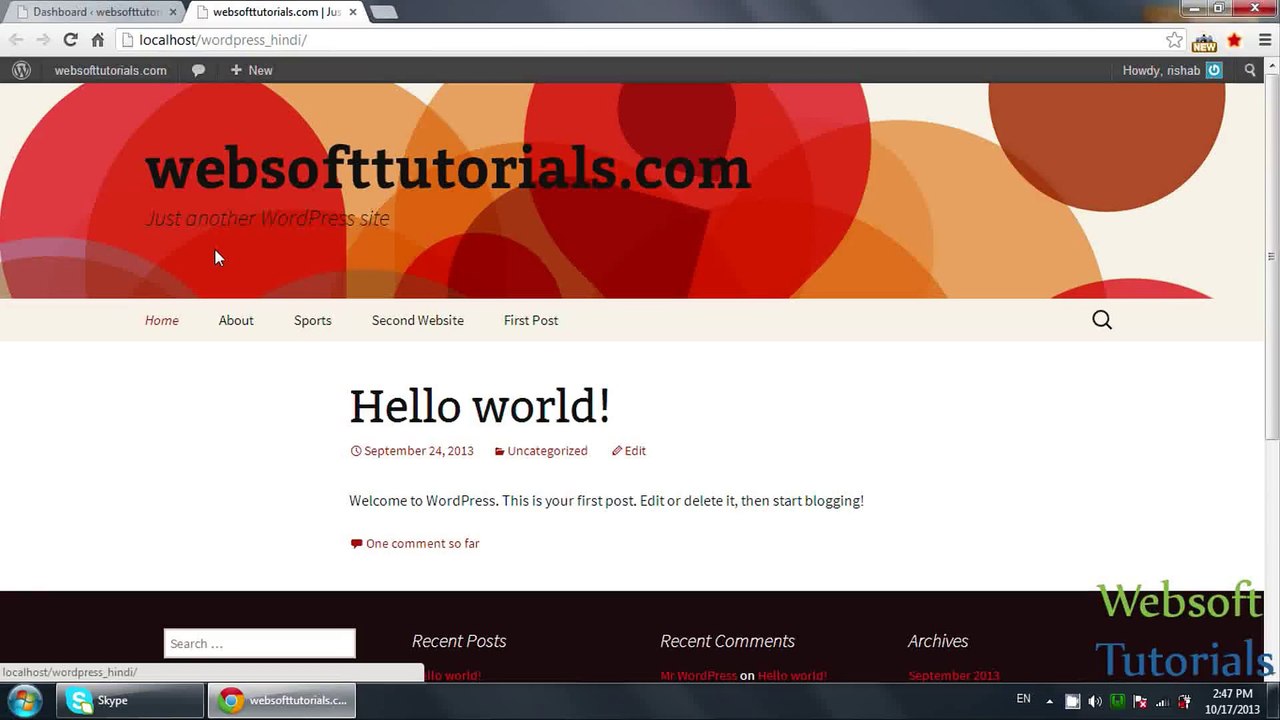Close the websofttutorials.com tab
This screenshot has width=1280, height=720.
(352, 12)
